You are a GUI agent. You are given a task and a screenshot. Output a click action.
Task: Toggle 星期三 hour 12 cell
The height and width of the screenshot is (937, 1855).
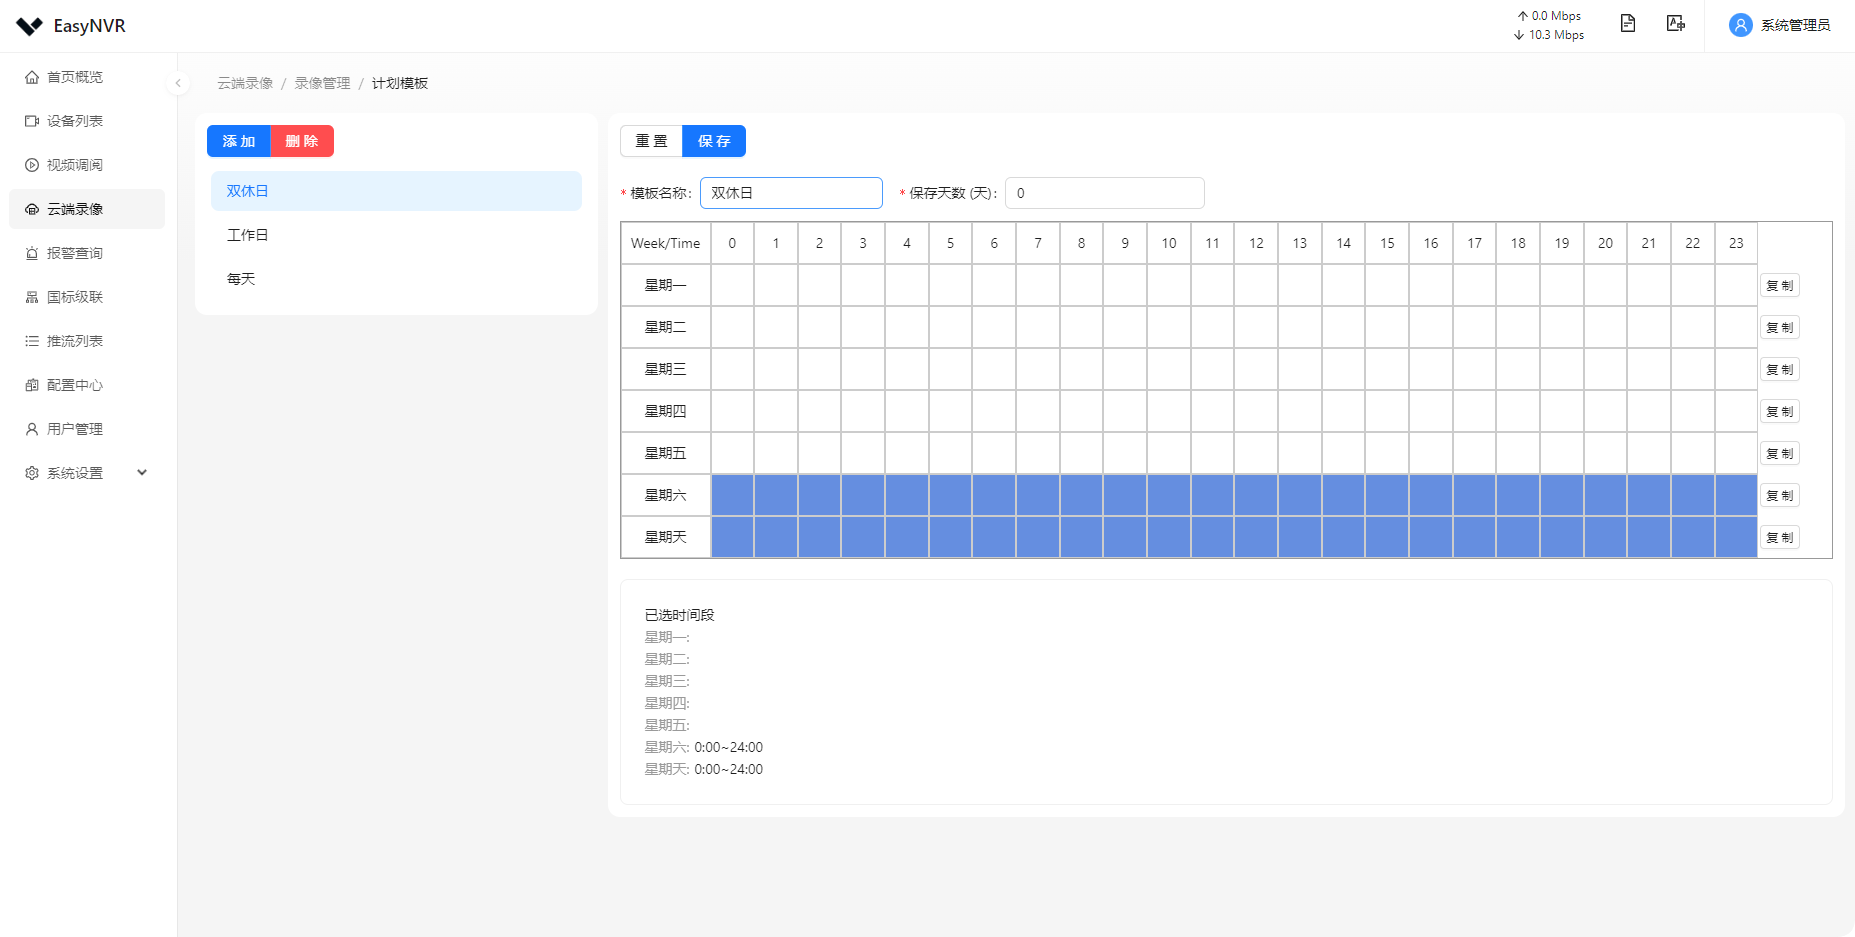pyautogui.click(x=1256, y=369)
